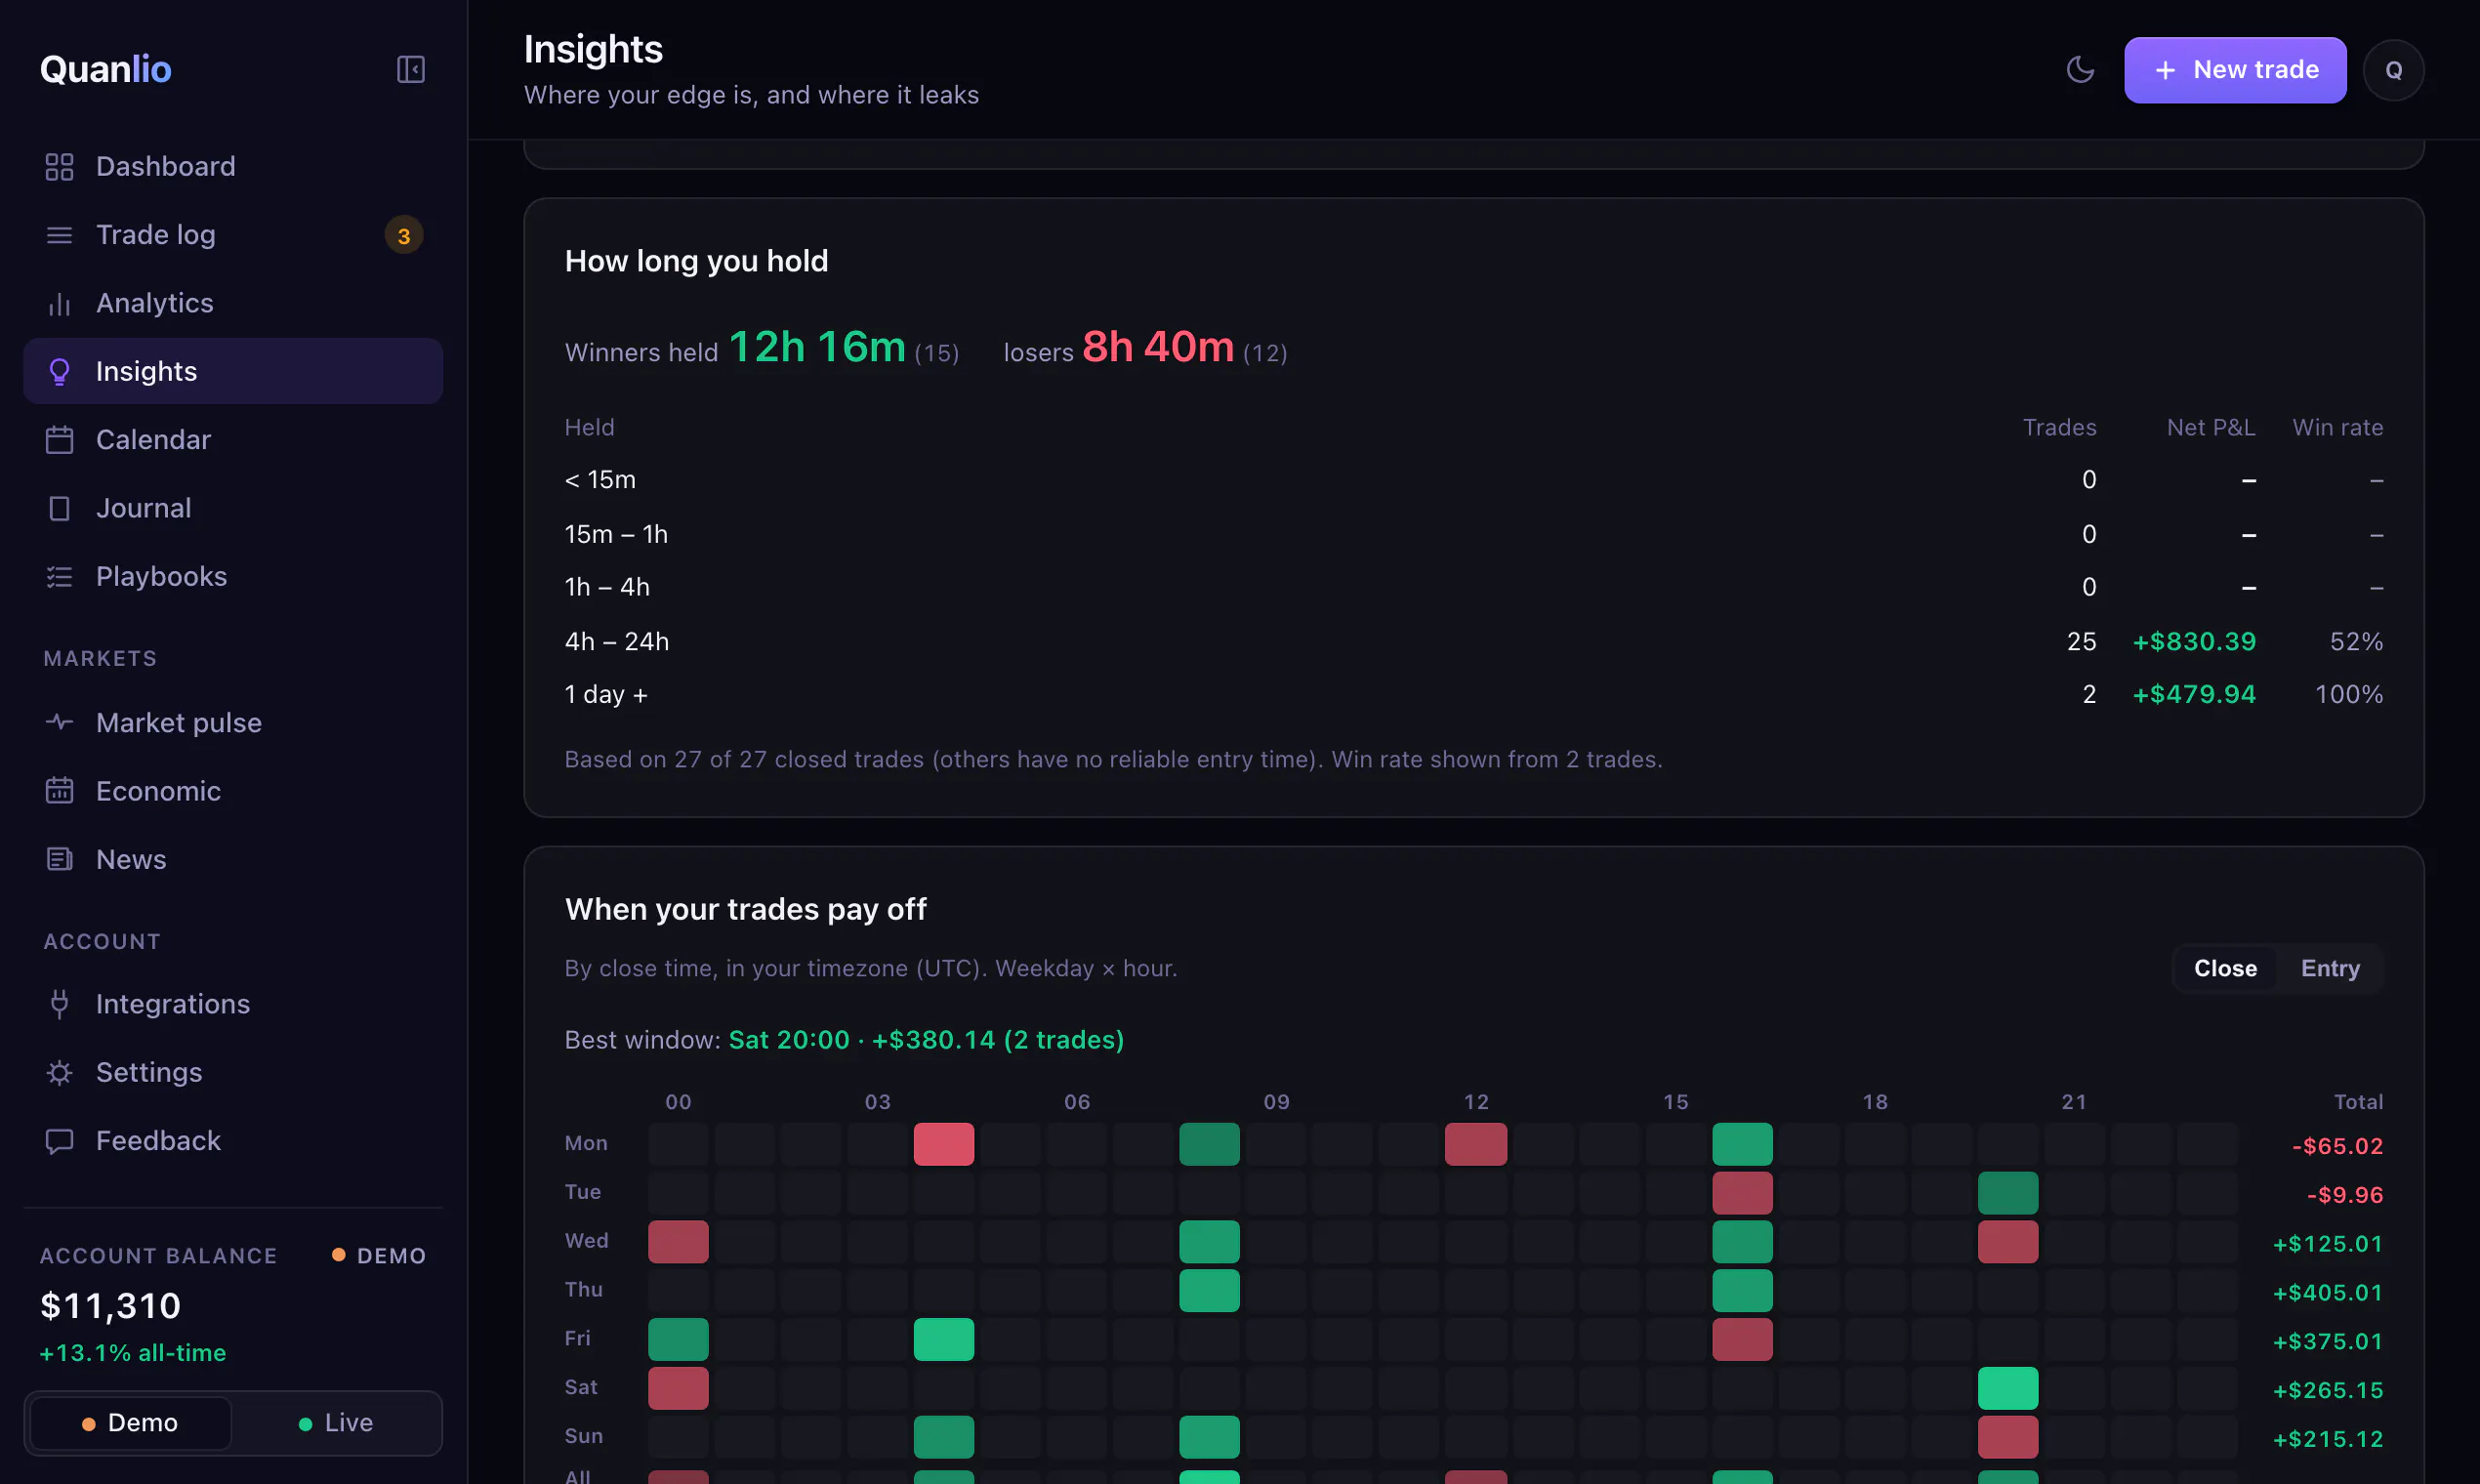Screen dimensions: 2480x1484
Task: Go to the Trade log page
Action: 233,235
